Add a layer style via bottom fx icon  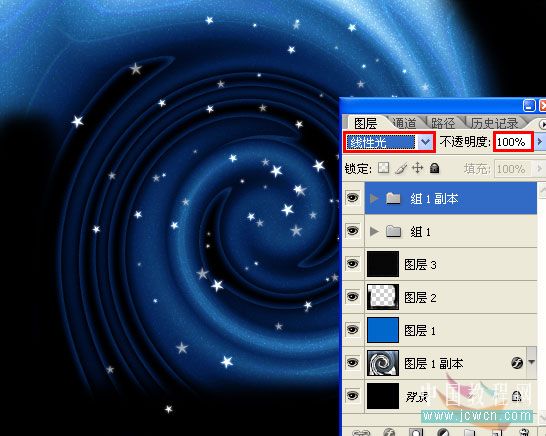tap(389, 433)
